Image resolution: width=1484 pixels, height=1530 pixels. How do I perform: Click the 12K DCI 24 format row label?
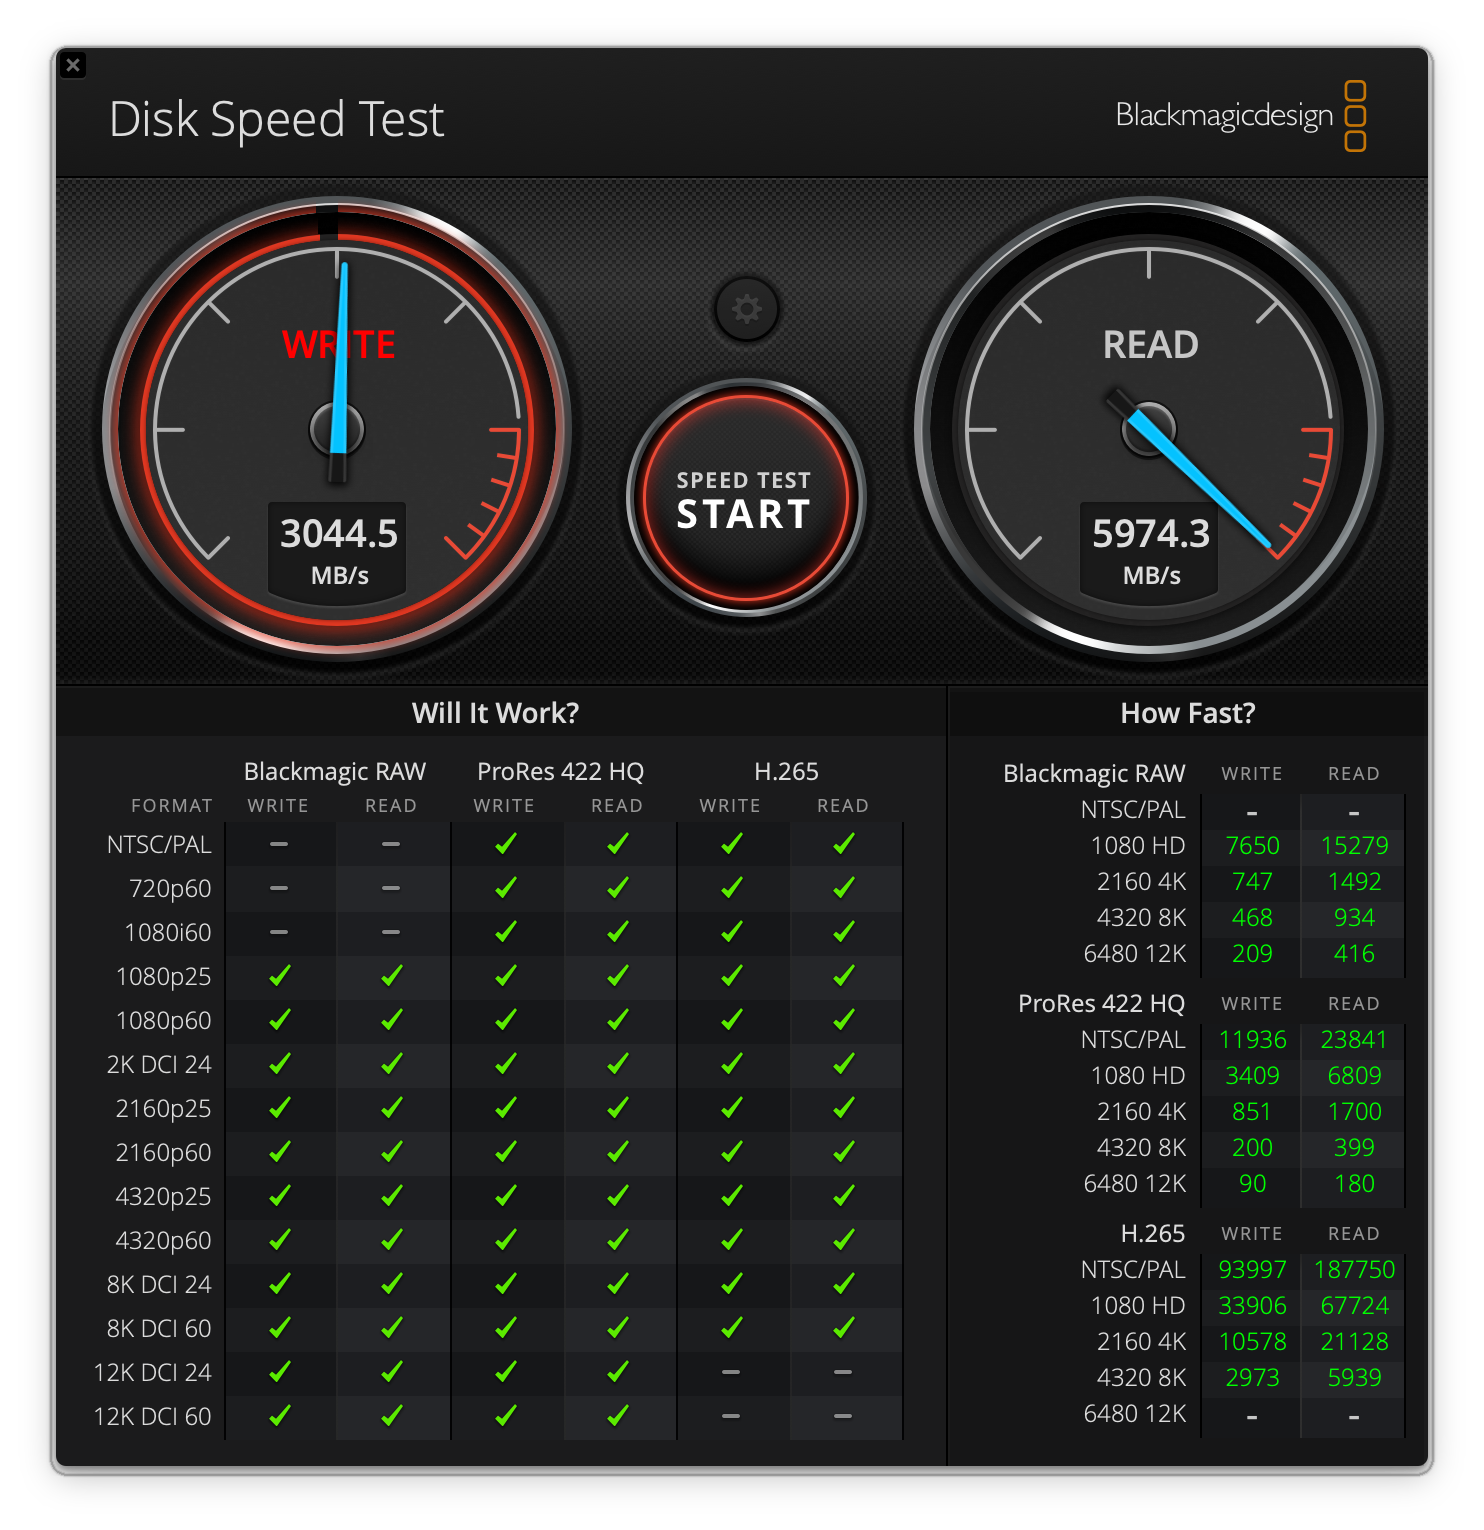(152, 1373)
